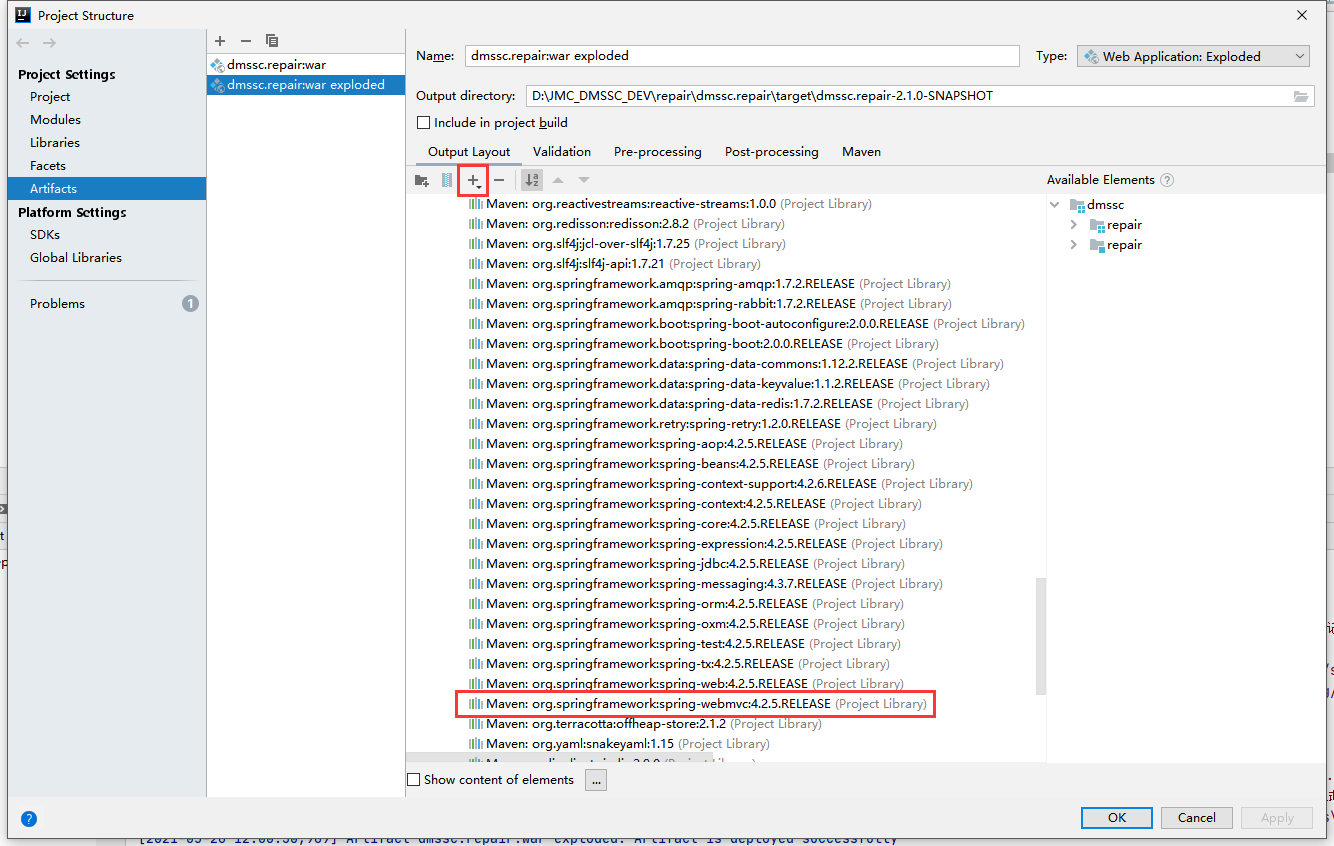This screenshot has width=1334, height=846.
Task: Switch to the Validation tab
Action: click(x=562, y=152)
